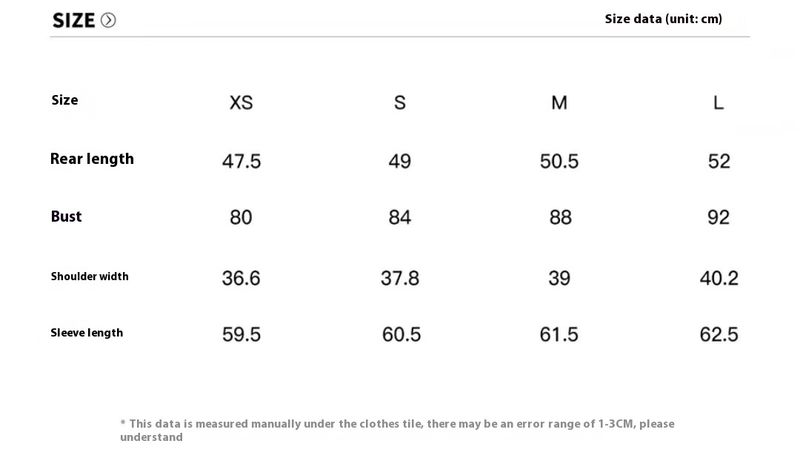Click the 61.5 sleeve length value
The width and height of the screenshot is (800, 473).
pyautogui.click(x=559, y=334)
